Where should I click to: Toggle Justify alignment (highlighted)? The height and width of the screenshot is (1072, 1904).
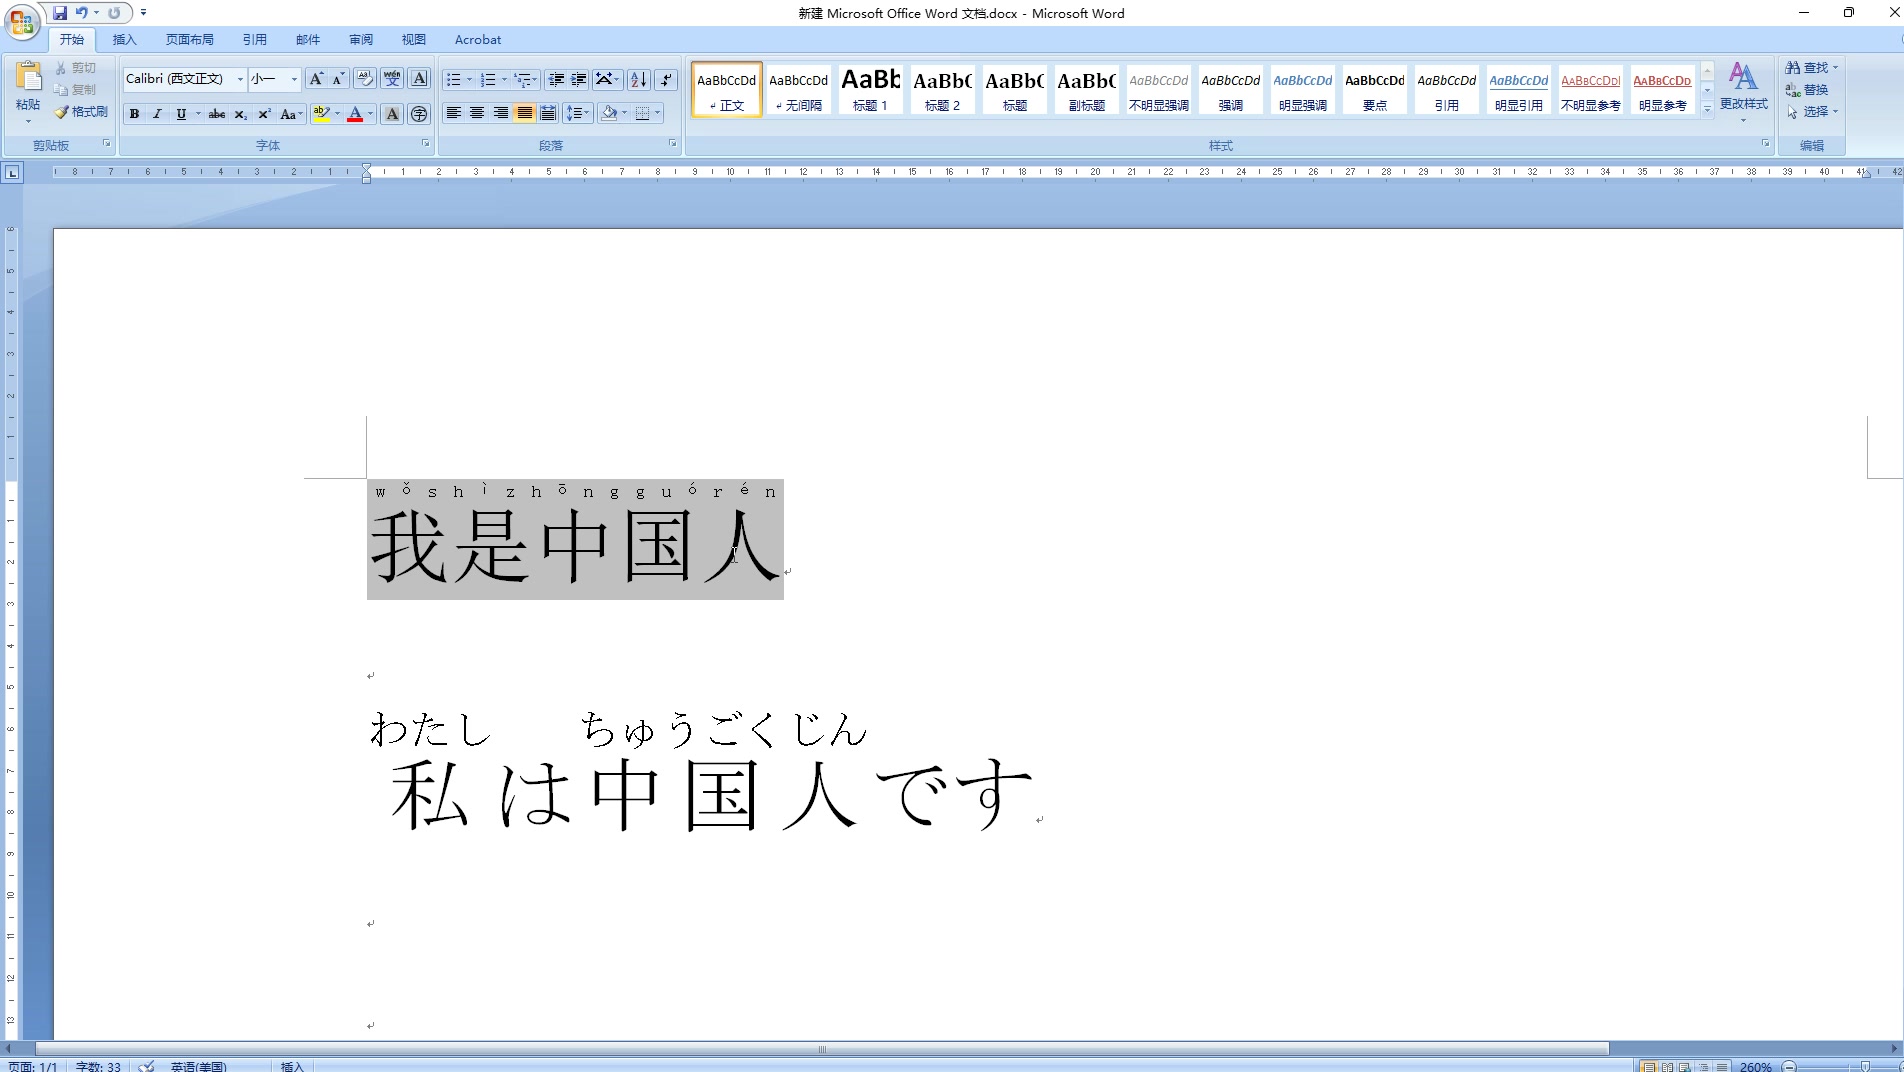[524, 114]
